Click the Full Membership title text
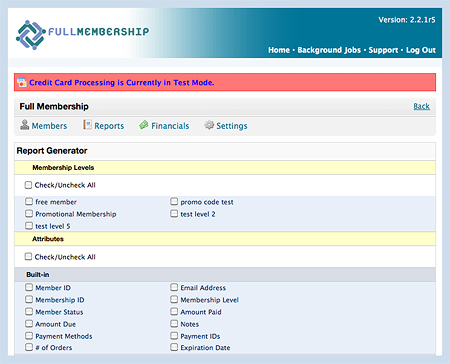The height and width of the screenshot is (364, 450). coord(54,106)
